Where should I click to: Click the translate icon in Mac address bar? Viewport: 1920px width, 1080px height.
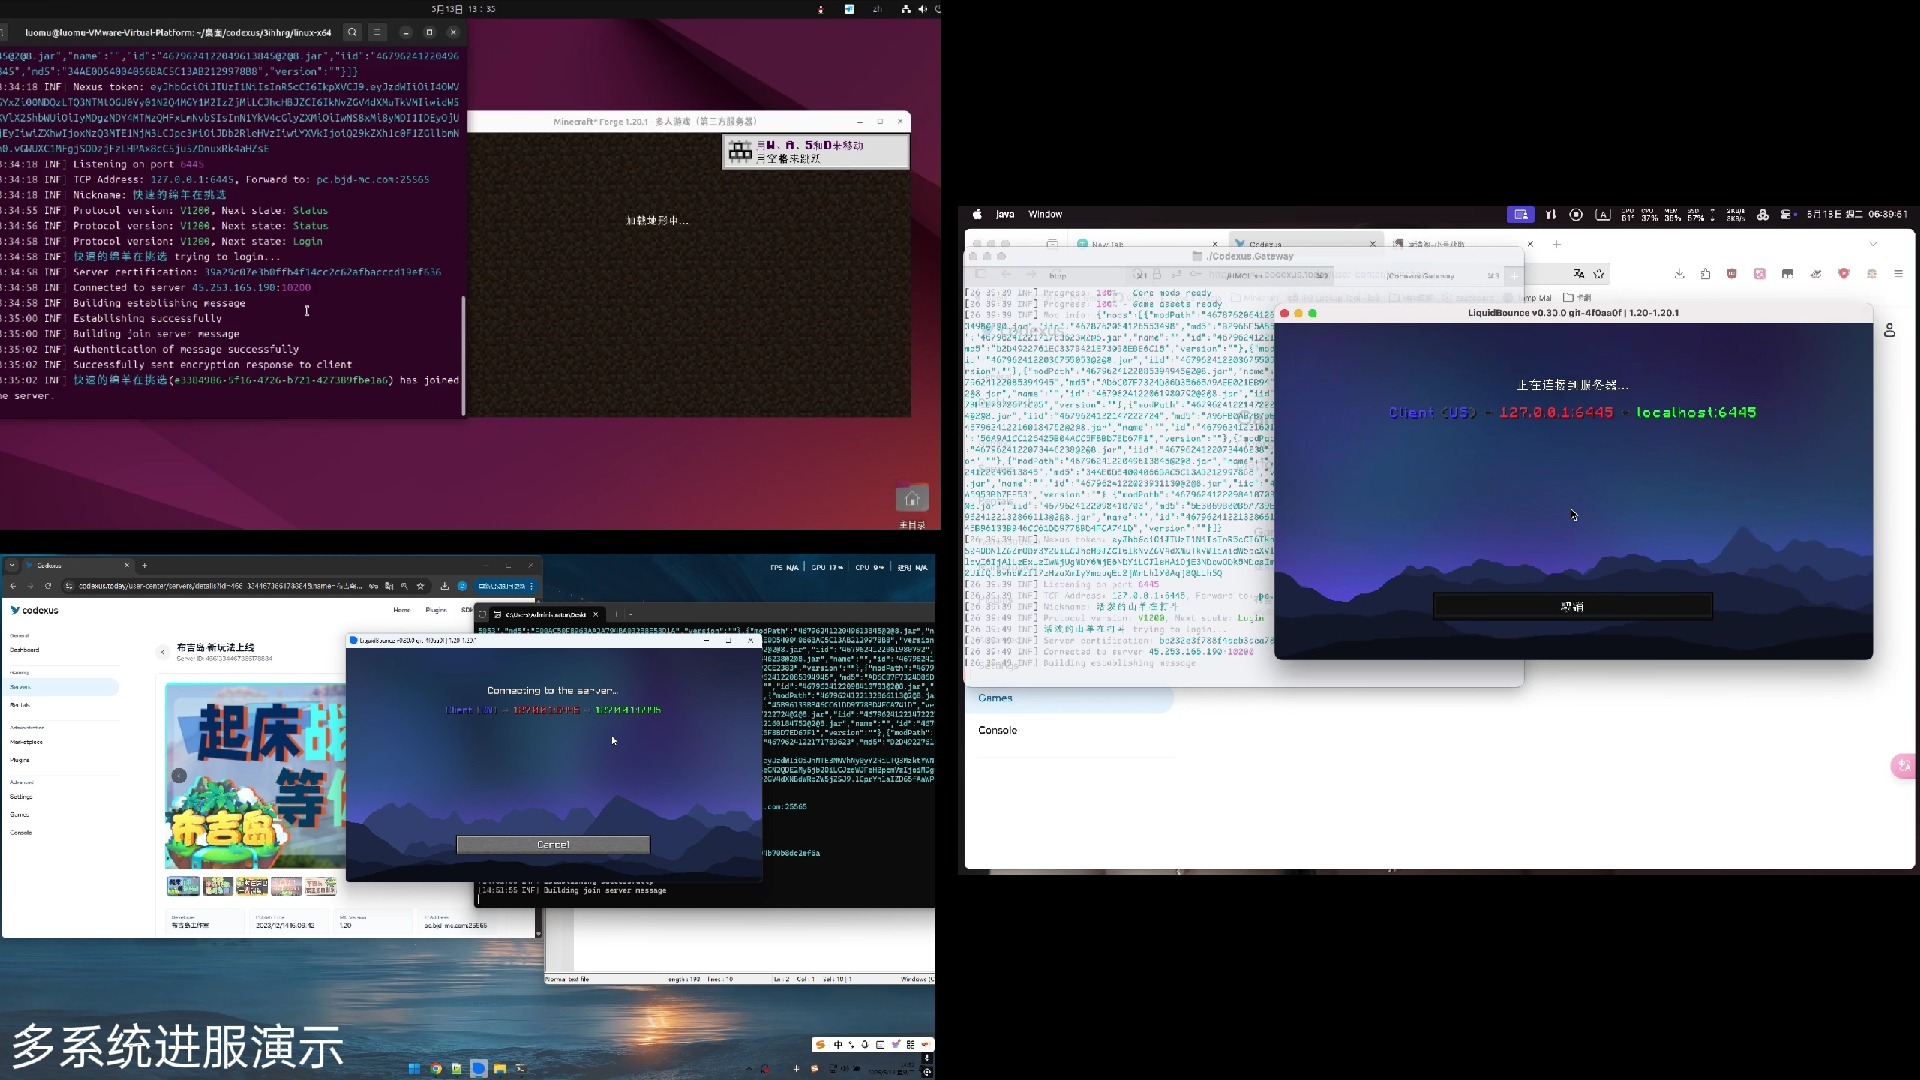point(1578,274)
